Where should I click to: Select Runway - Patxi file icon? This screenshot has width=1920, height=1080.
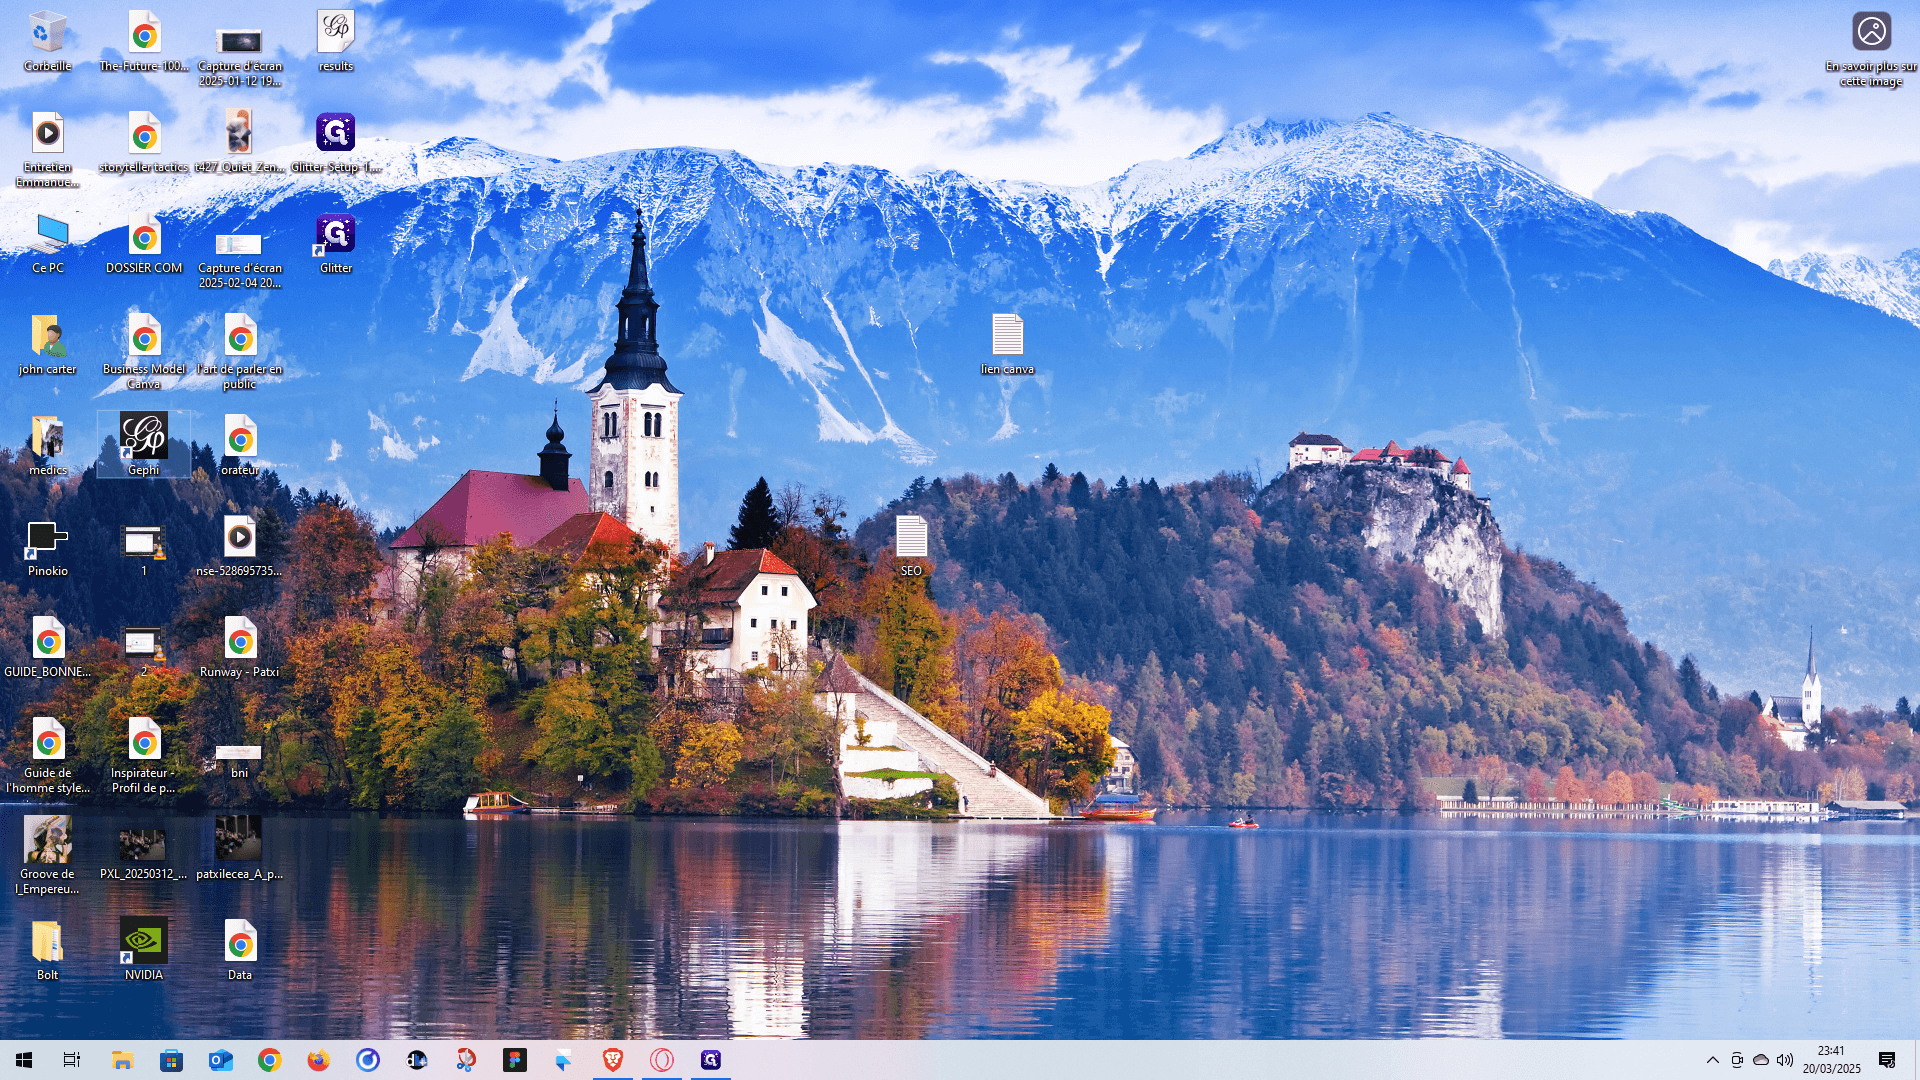[240, 639]
